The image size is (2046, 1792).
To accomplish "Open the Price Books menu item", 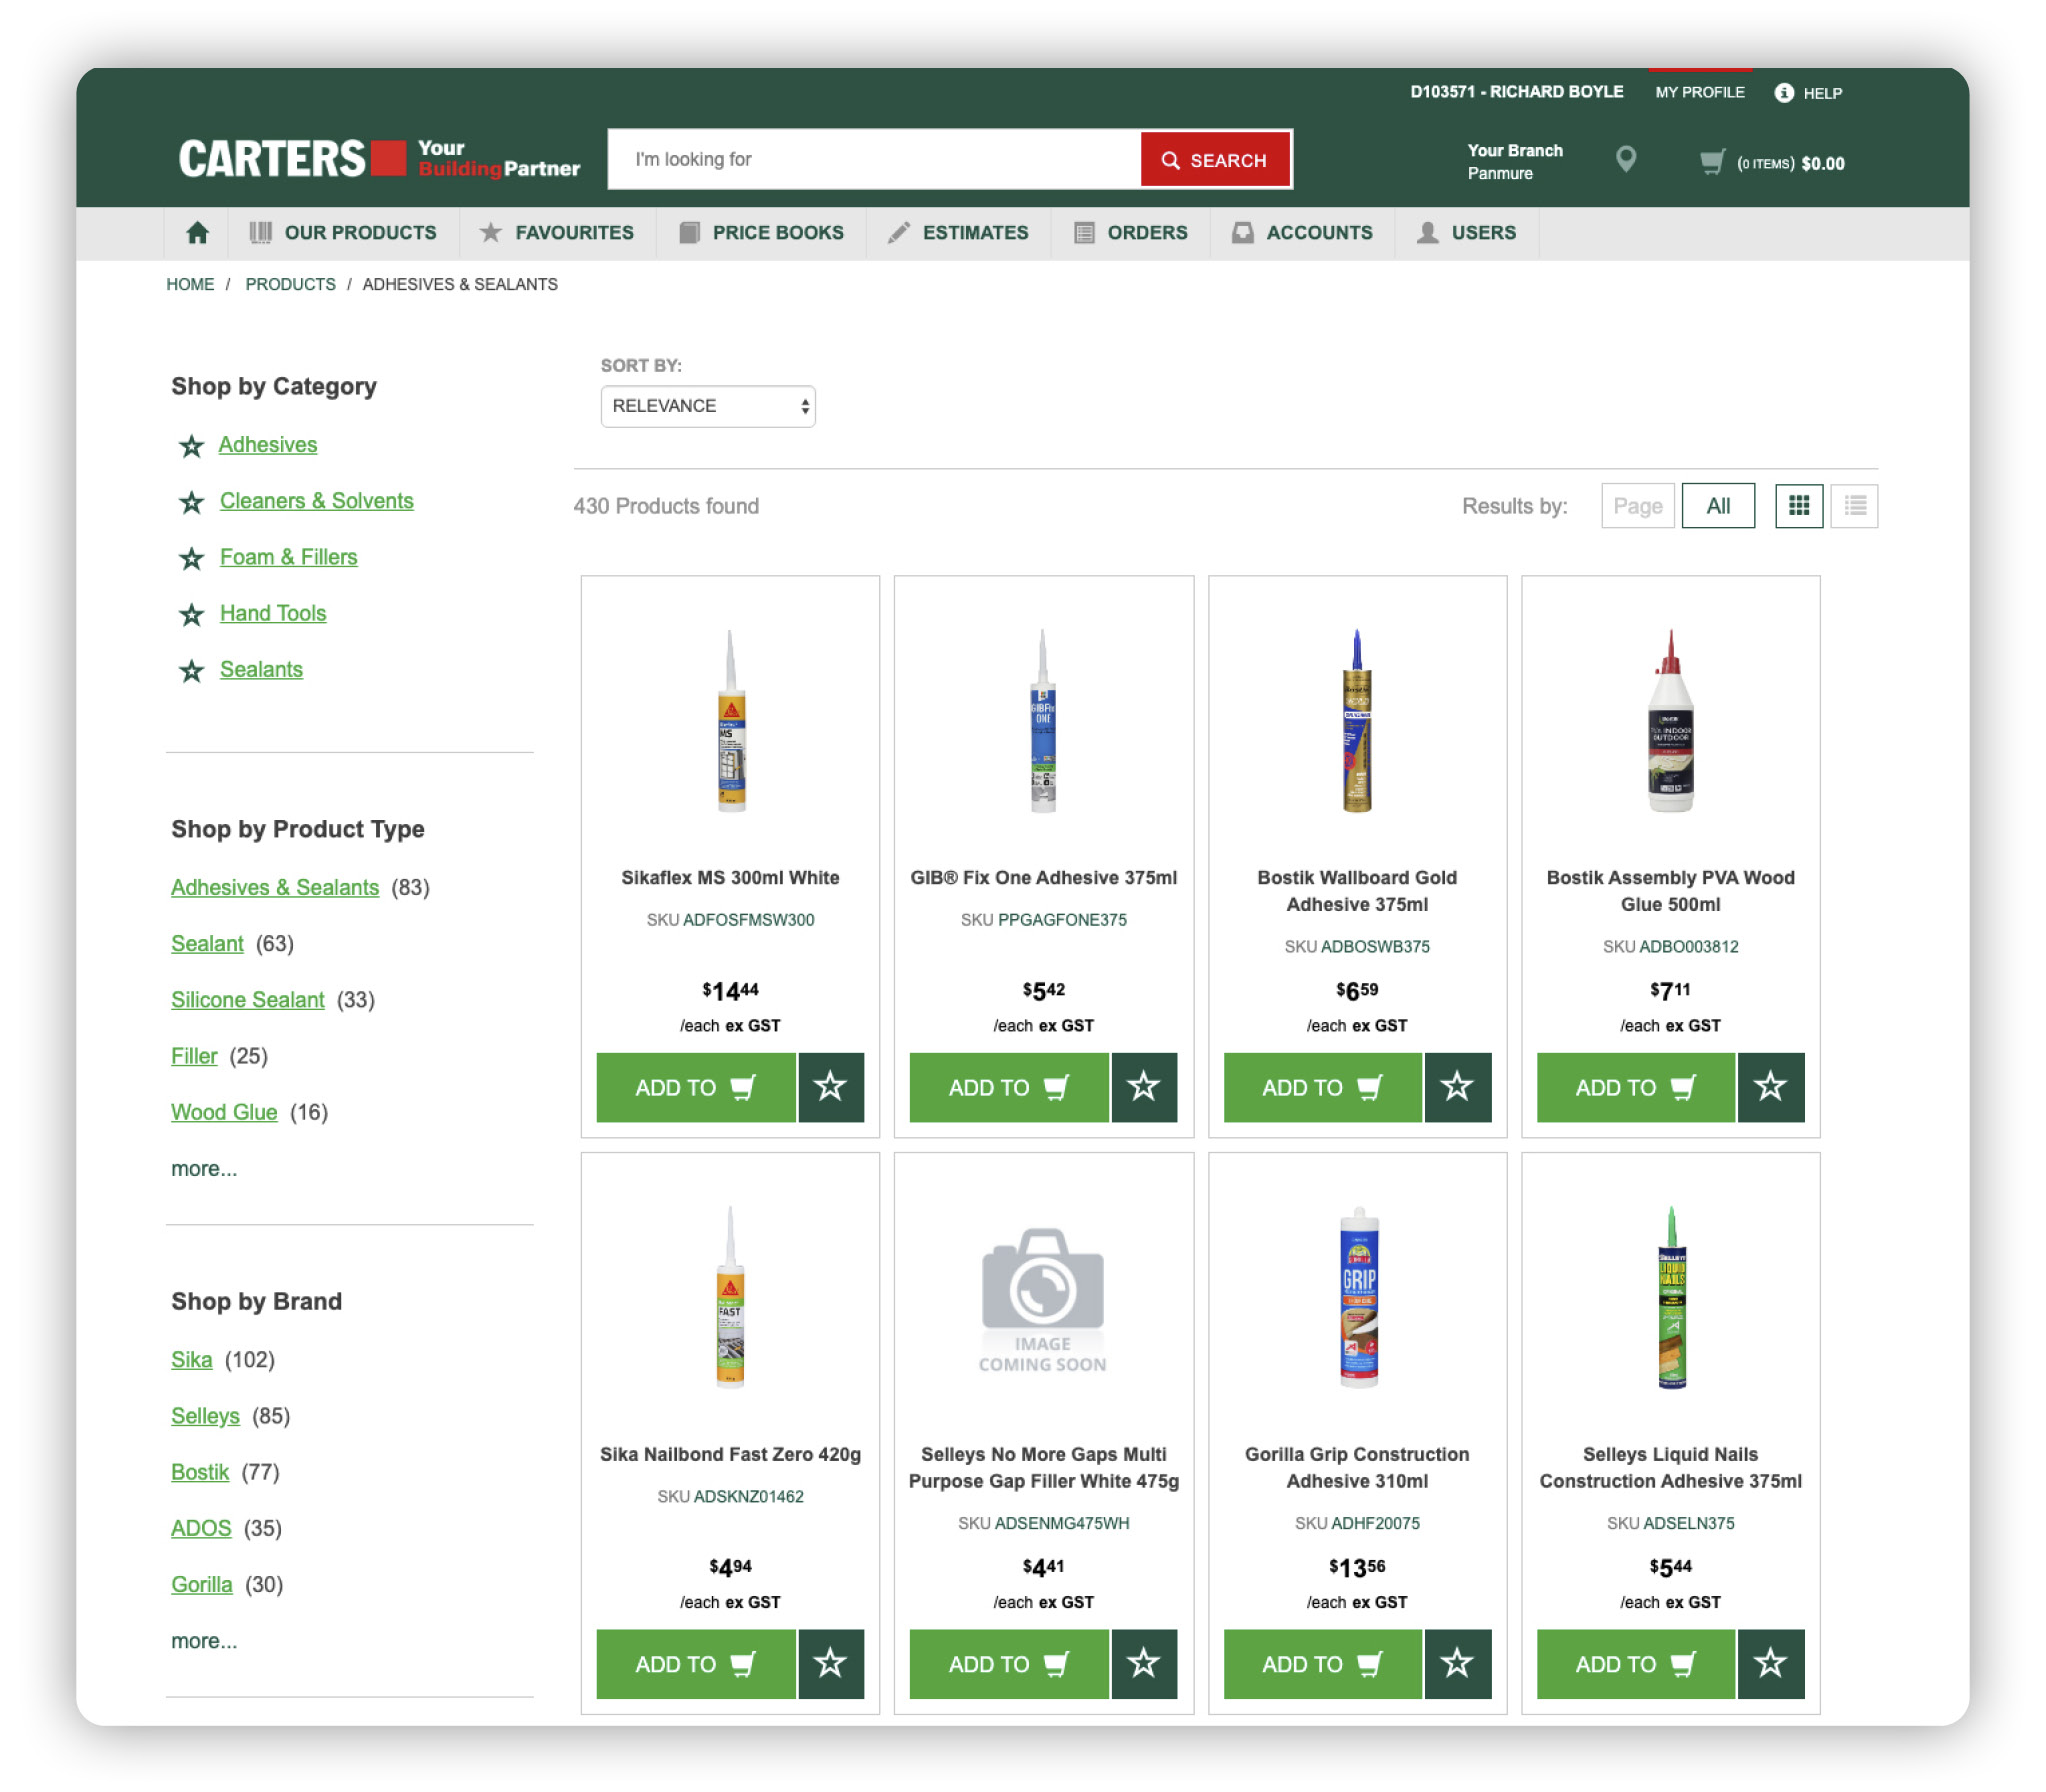I will pyautogui.click(x=761, y=233).
